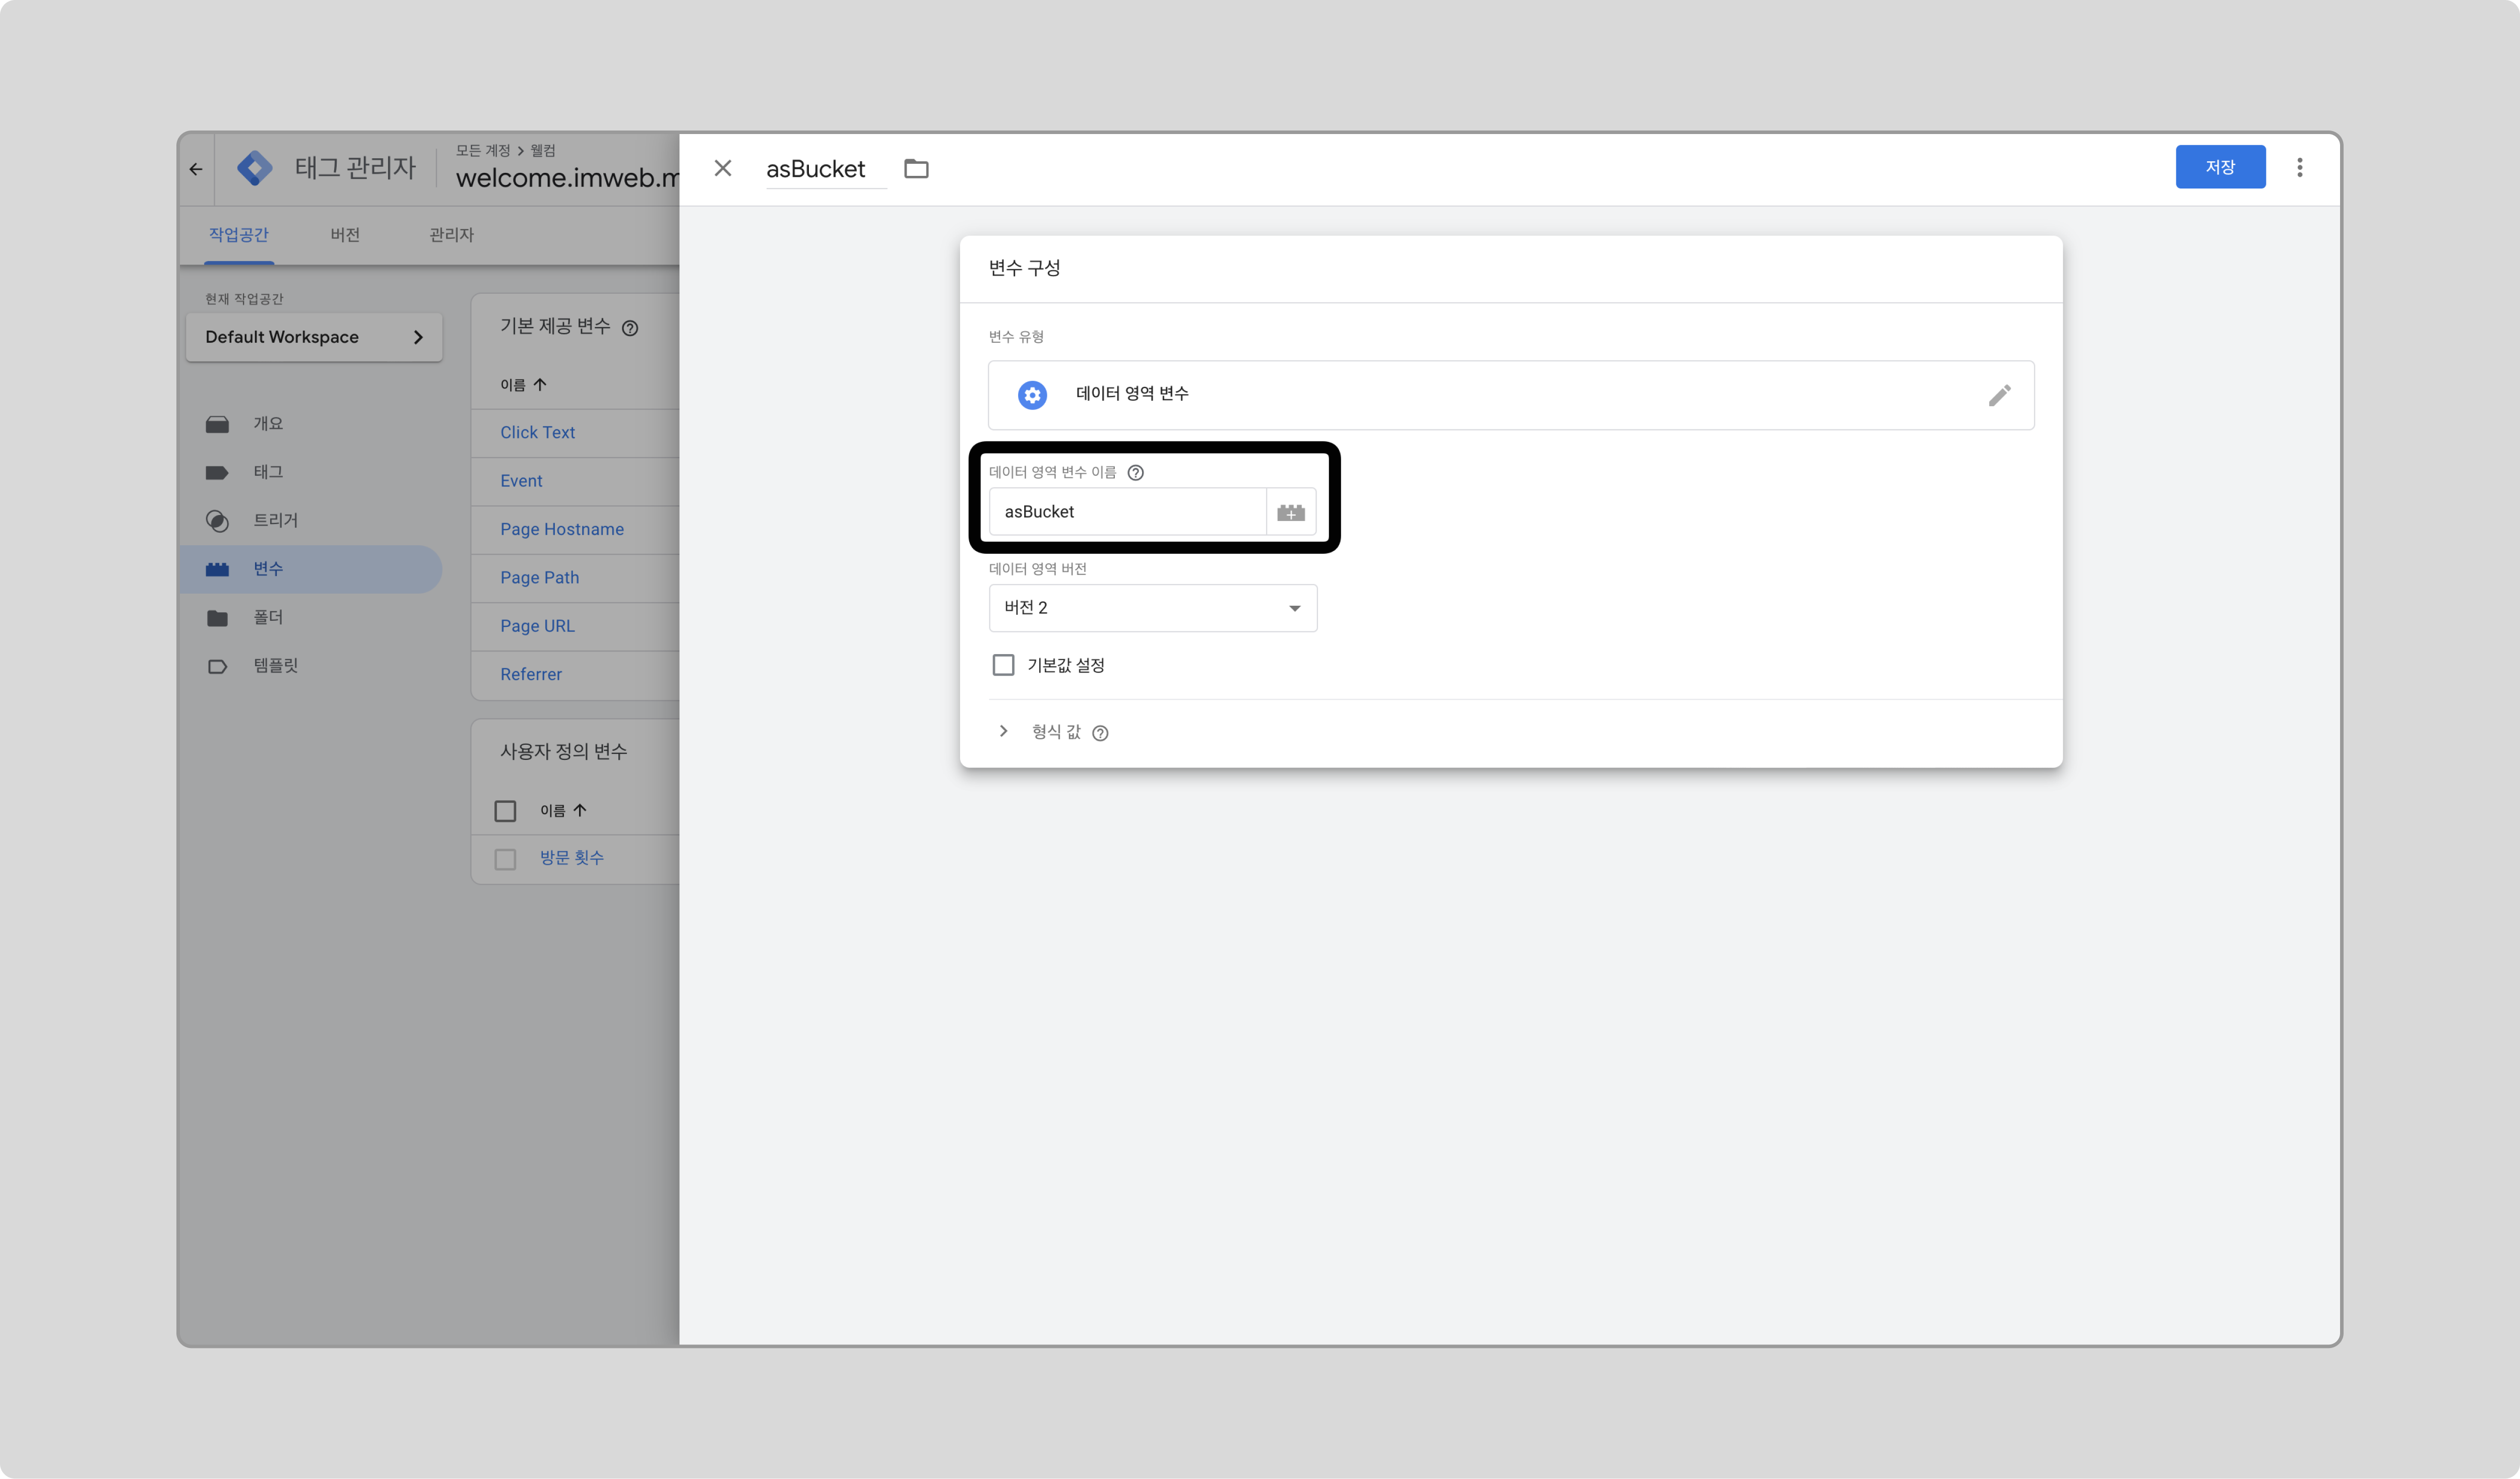Toggle the 기본값 설정 checkbox
This screenshot has width=2520, height=1479.
coord(1003,665)
